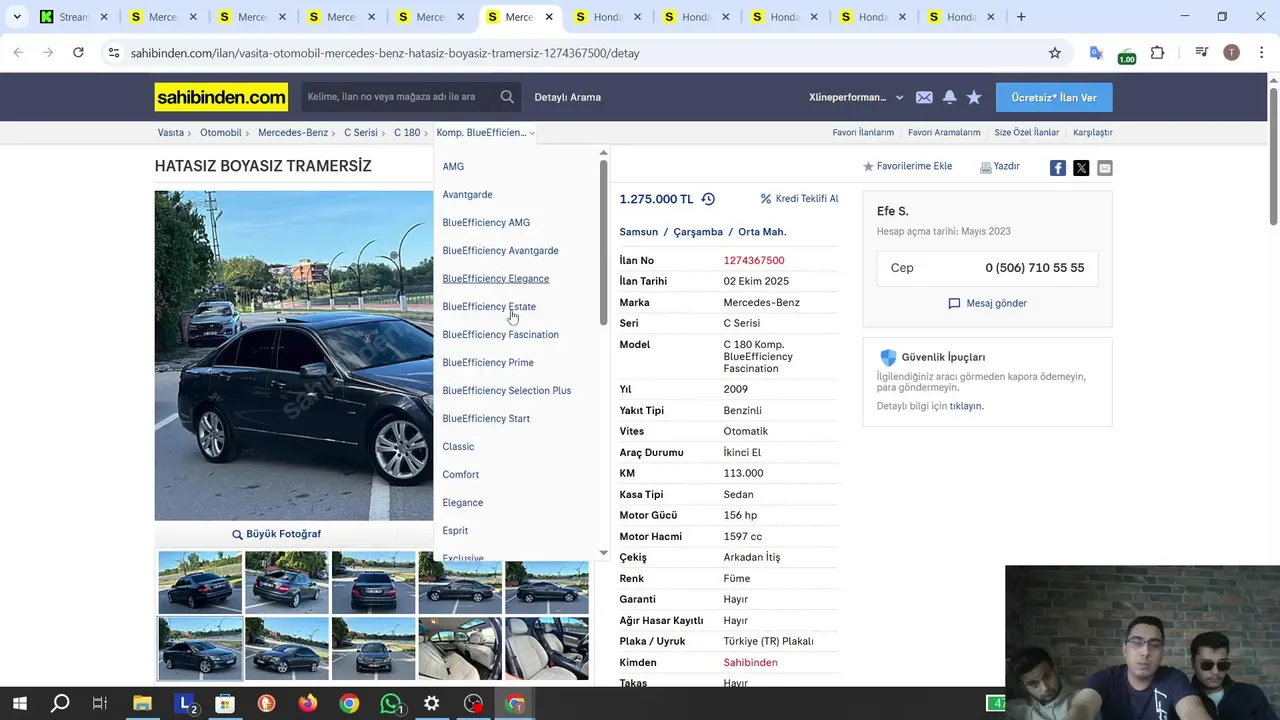Click the Samsun location link

(638, 232)
